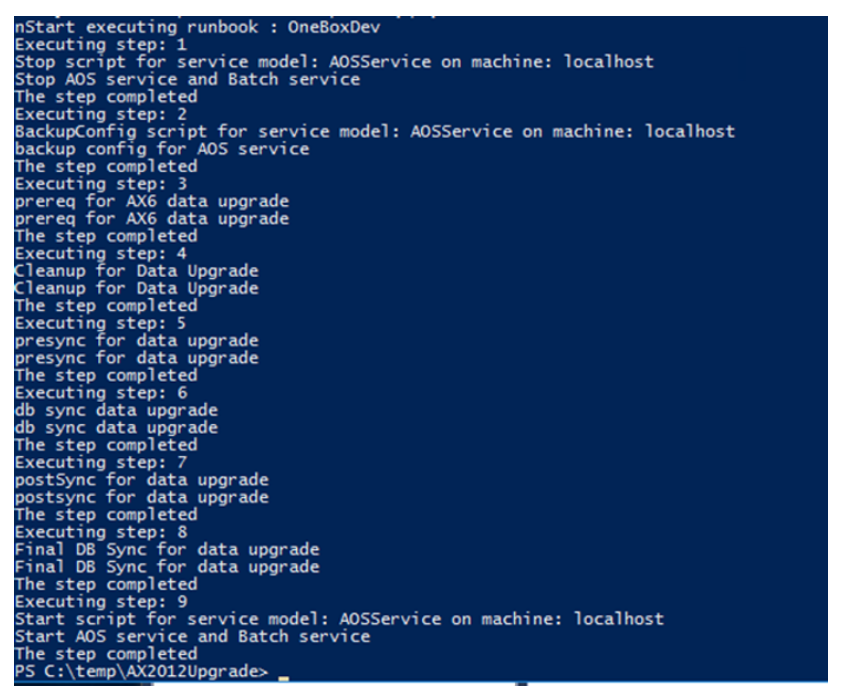The height and width of the screenshot is (691, 841).
Task: Click the 'Executing step: 5' line
Action: [x=101, y=323]
